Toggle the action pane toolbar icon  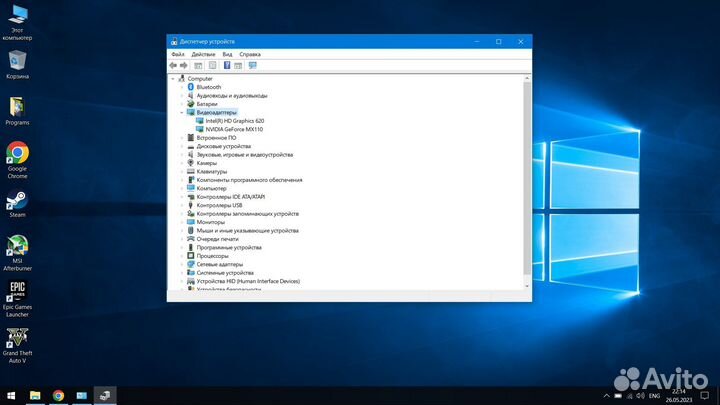pos(238,66)
